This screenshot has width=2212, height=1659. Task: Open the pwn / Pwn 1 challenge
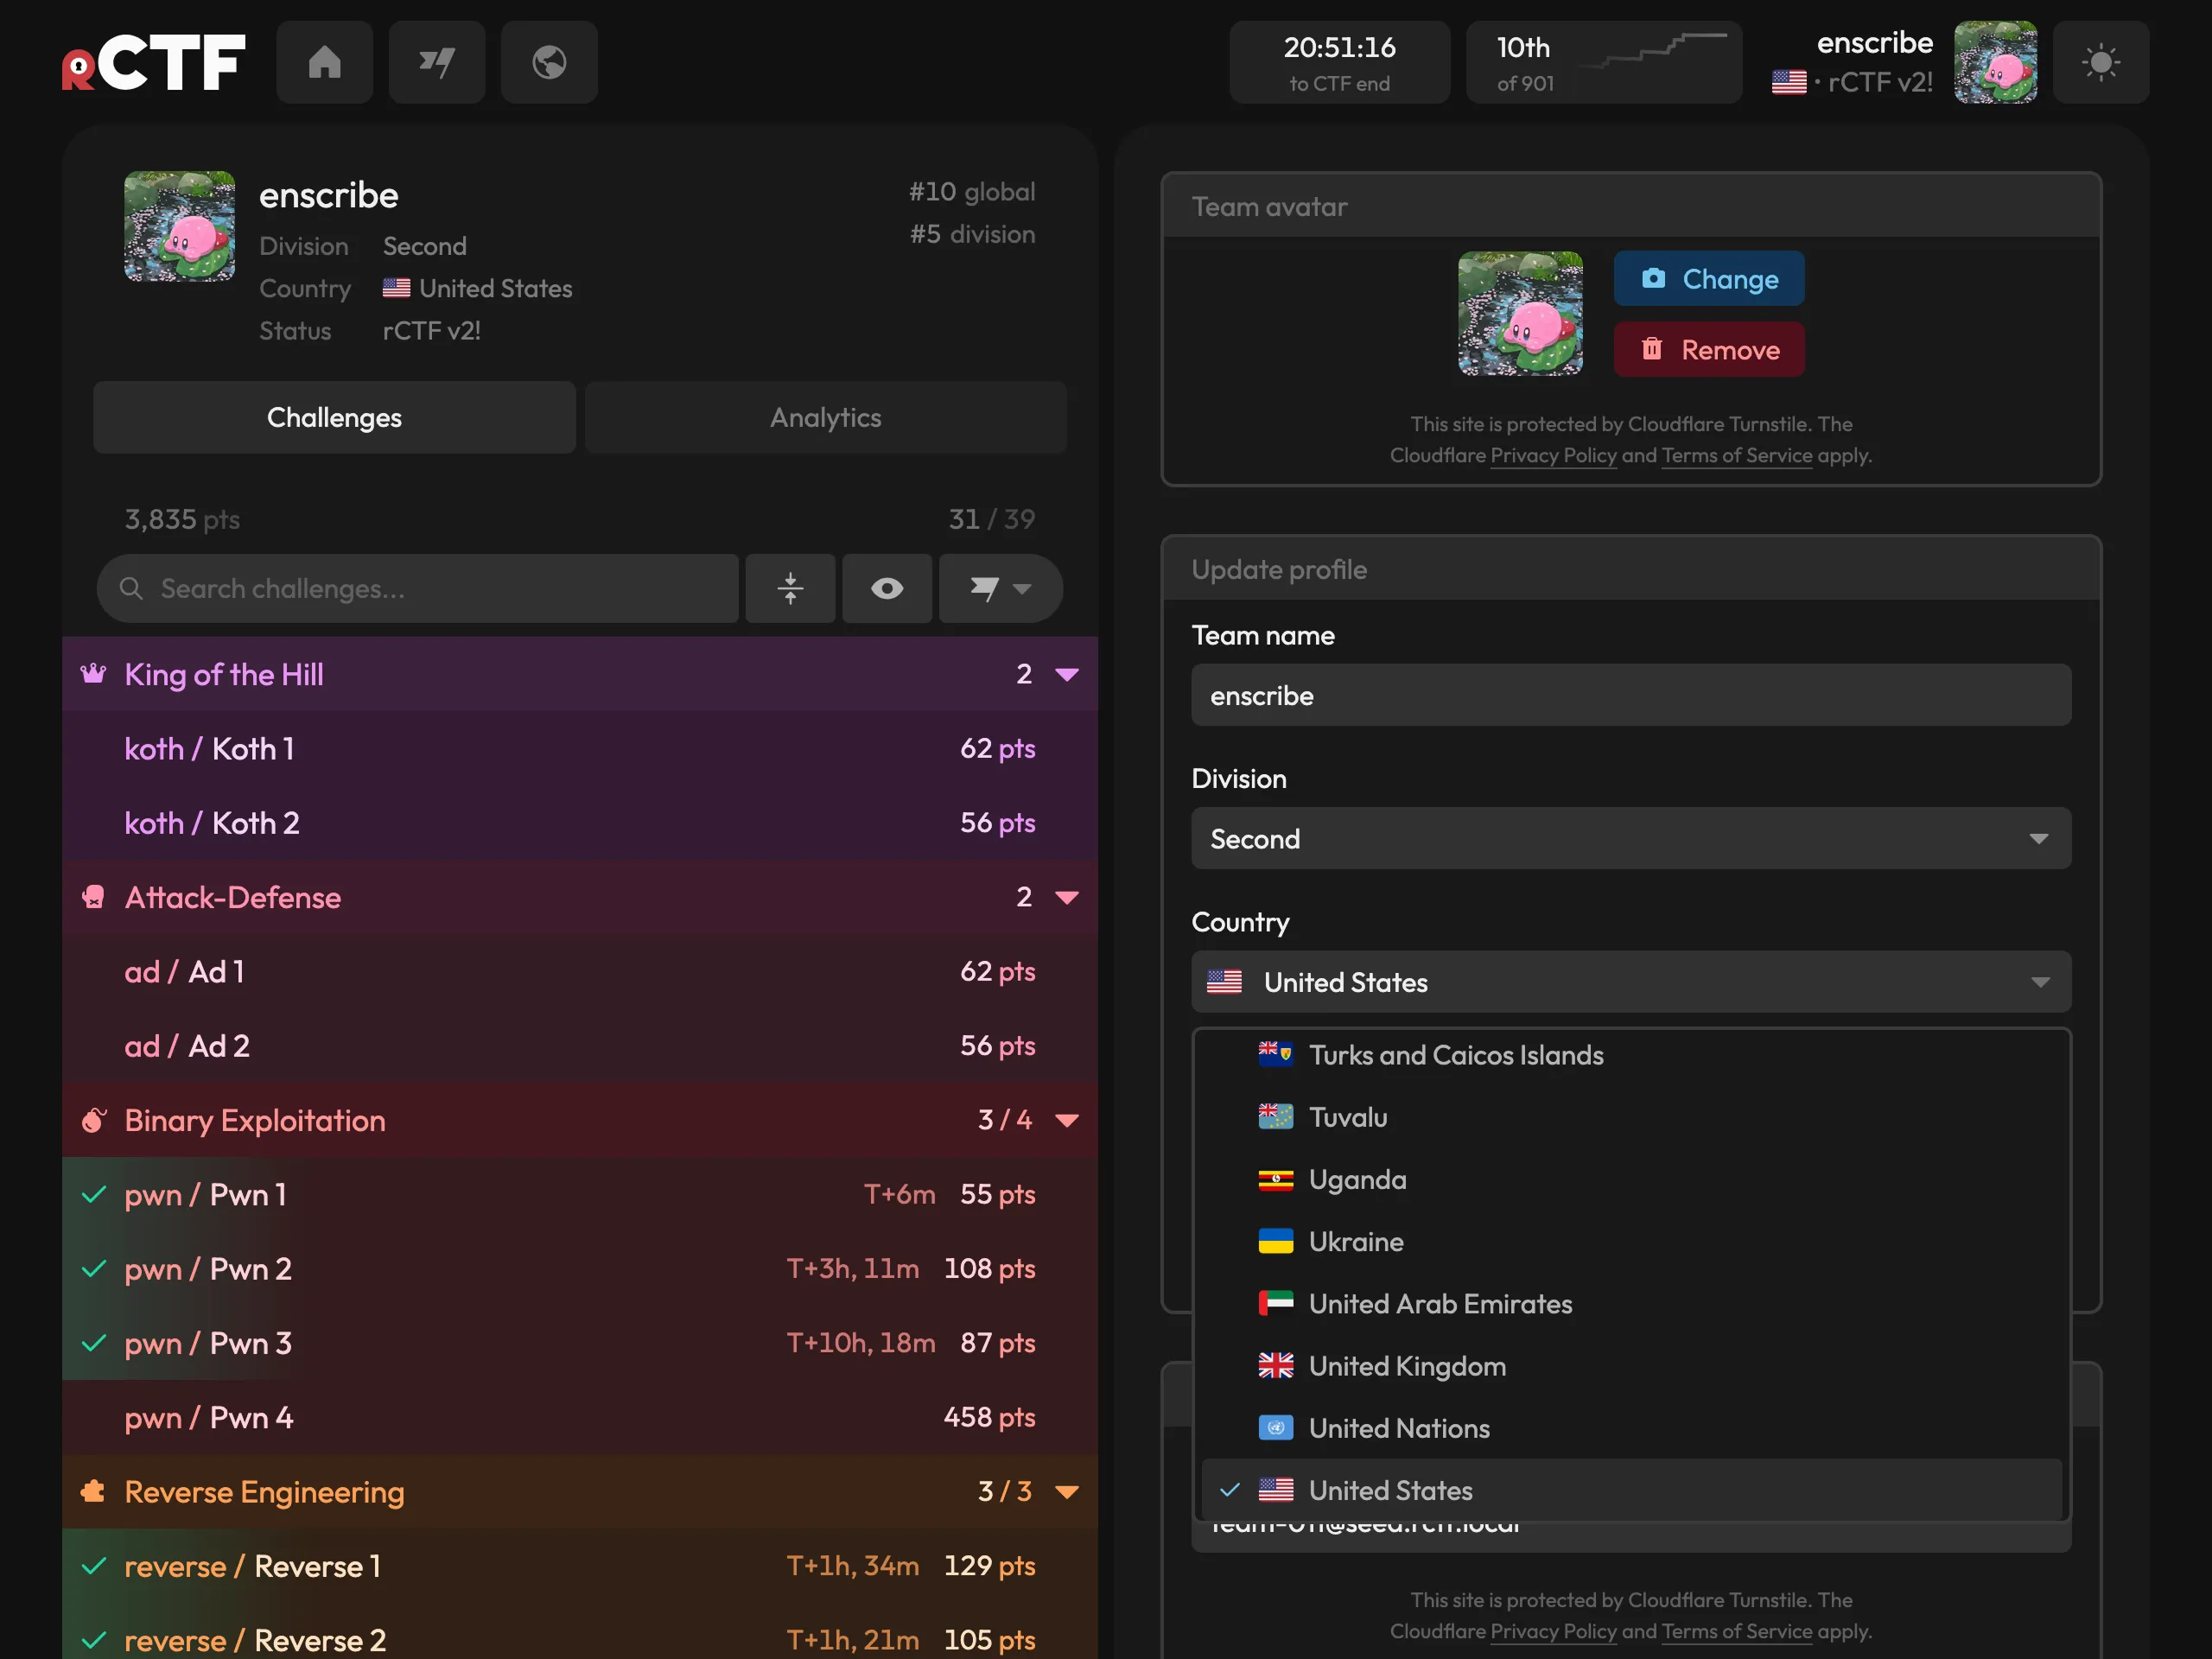click(x=580, y=1194)
